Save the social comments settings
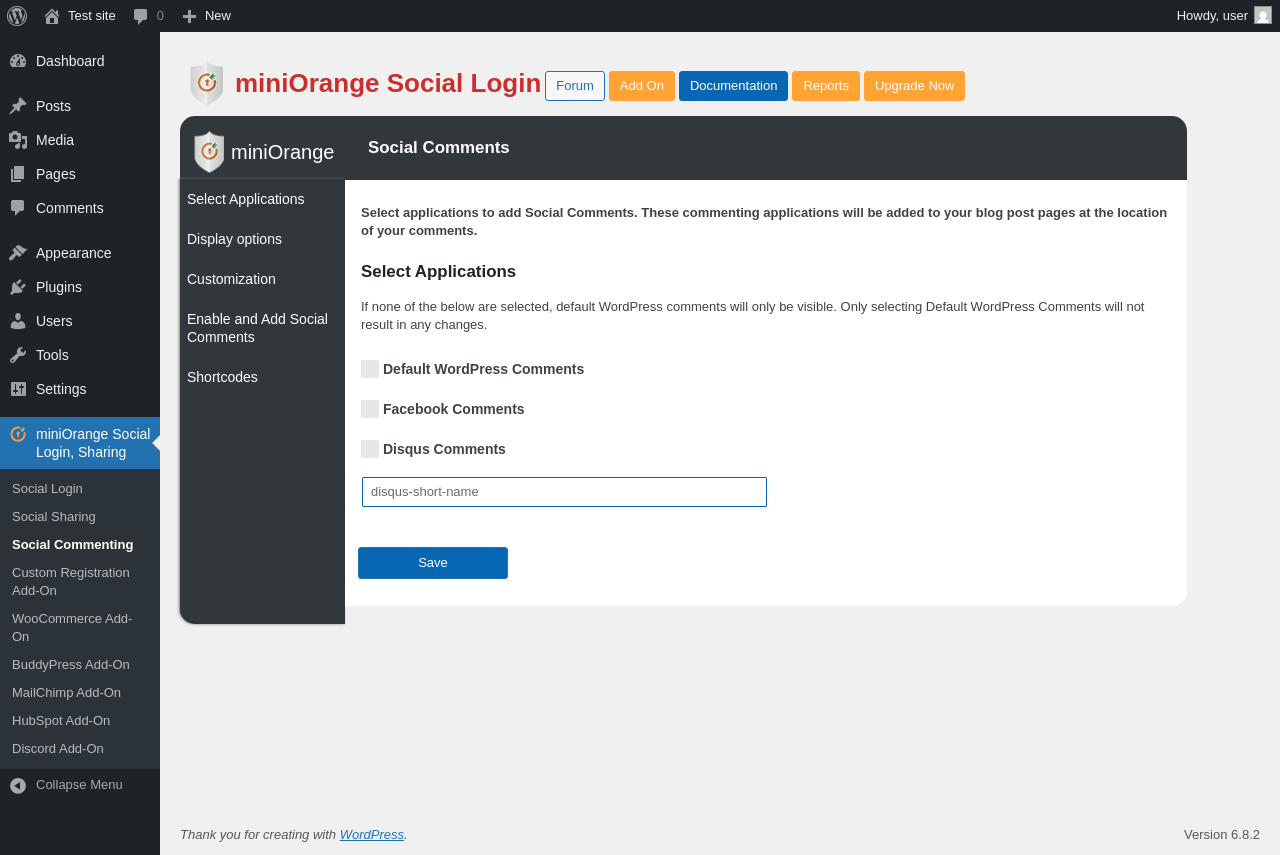Viewport: 1280px width, 855px height. click(x=433, y=563)
